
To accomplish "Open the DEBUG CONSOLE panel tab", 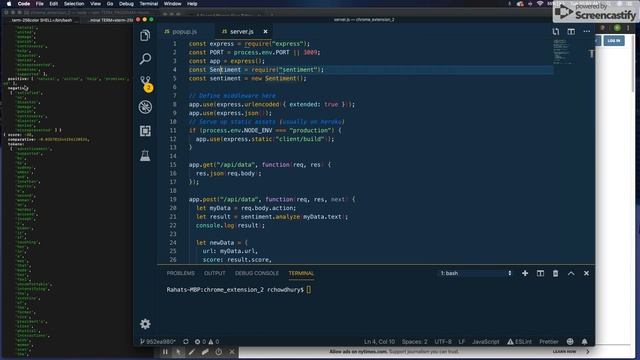I will 257,273.
